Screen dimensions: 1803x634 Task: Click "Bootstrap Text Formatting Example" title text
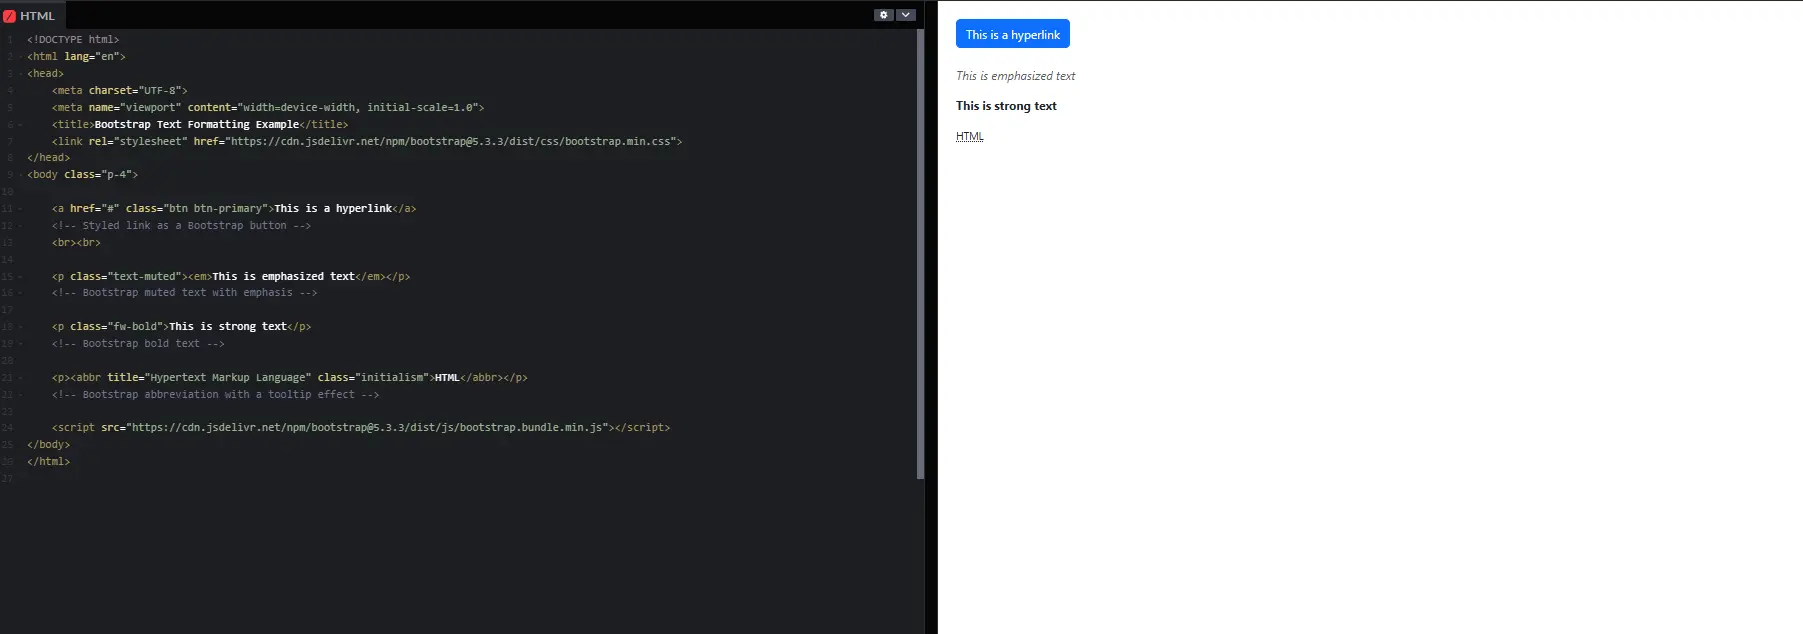click(x=197, y=125)
